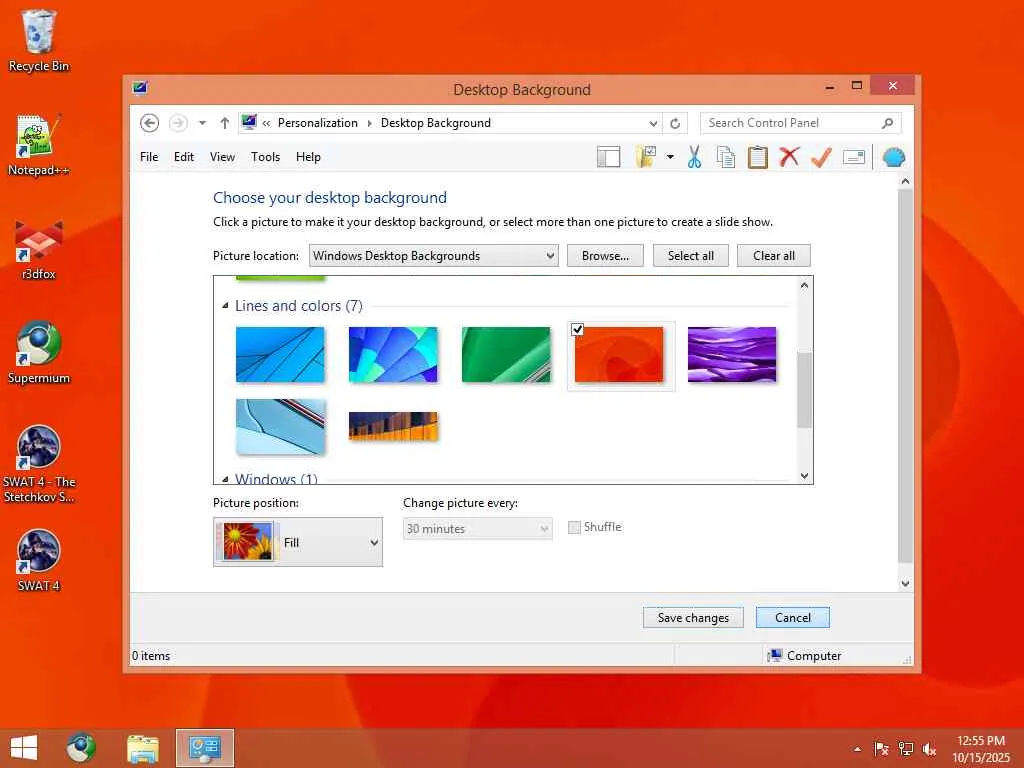Click the Save changes button

pos(693,618)
